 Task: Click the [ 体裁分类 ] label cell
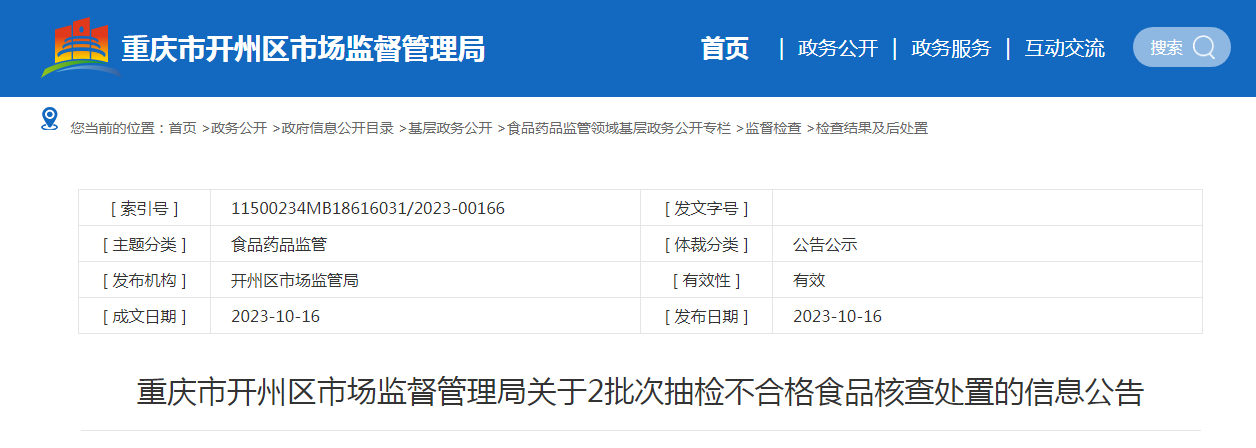[706, 244]
